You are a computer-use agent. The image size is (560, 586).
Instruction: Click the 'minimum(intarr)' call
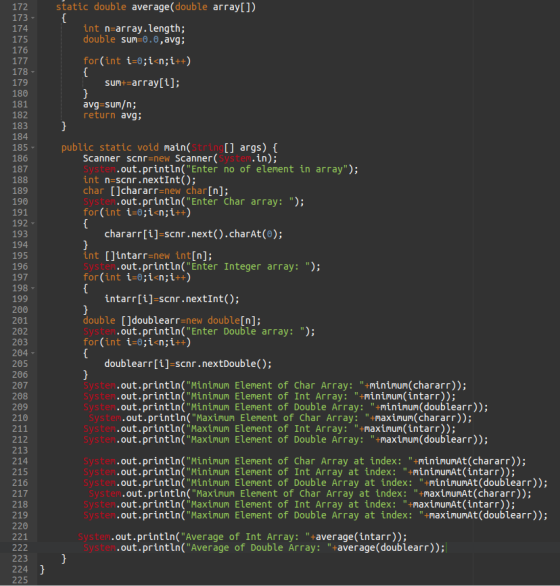404,397
